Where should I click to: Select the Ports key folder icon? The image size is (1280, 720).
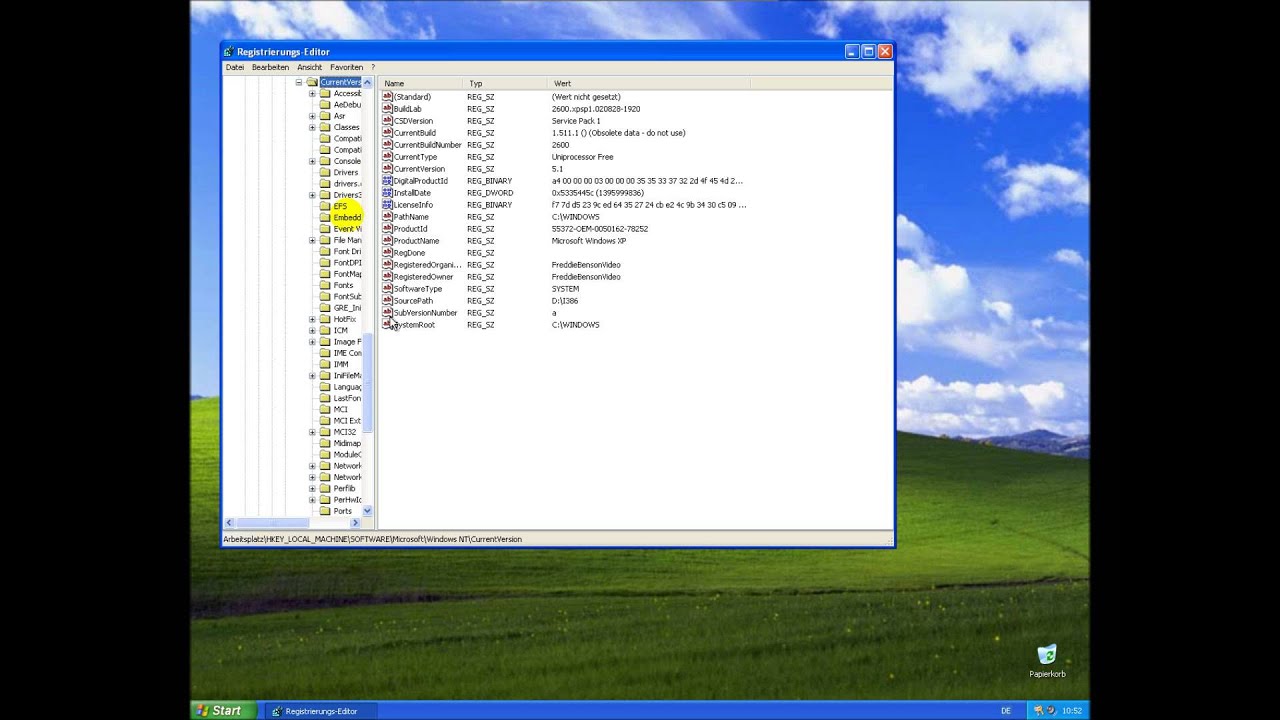[x=325, y=511]
